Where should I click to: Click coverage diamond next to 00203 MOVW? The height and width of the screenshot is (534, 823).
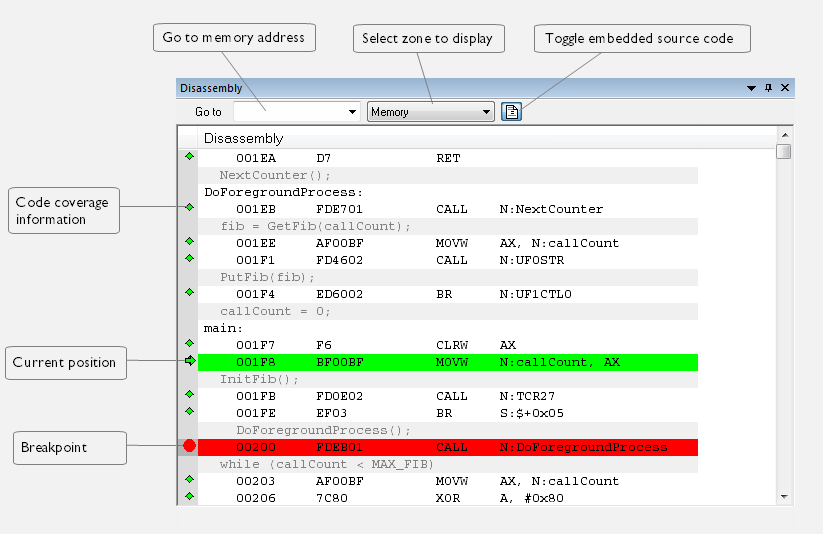point(189,480)
